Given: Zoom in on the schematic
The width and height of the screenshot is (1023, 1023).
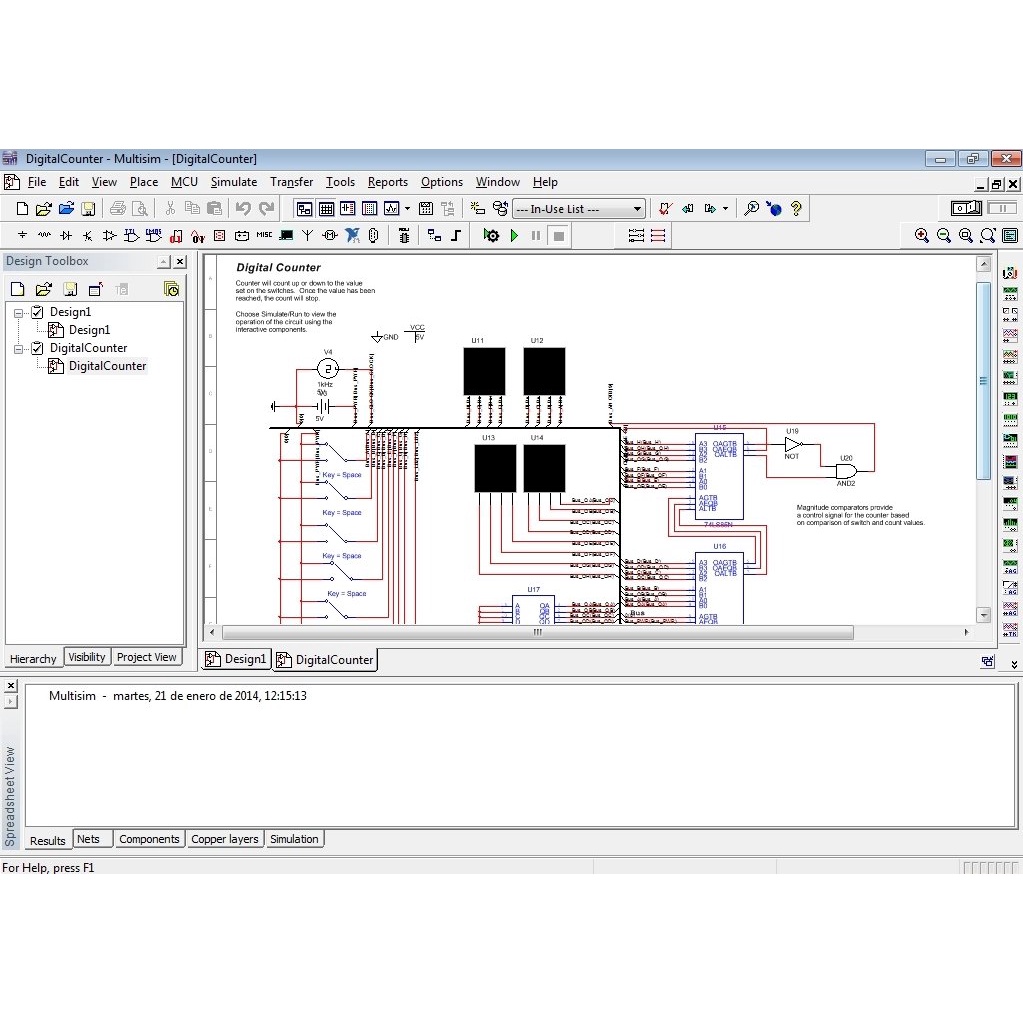Looking at the screenshot, I should pyautogui.click(x=921, y=235).
